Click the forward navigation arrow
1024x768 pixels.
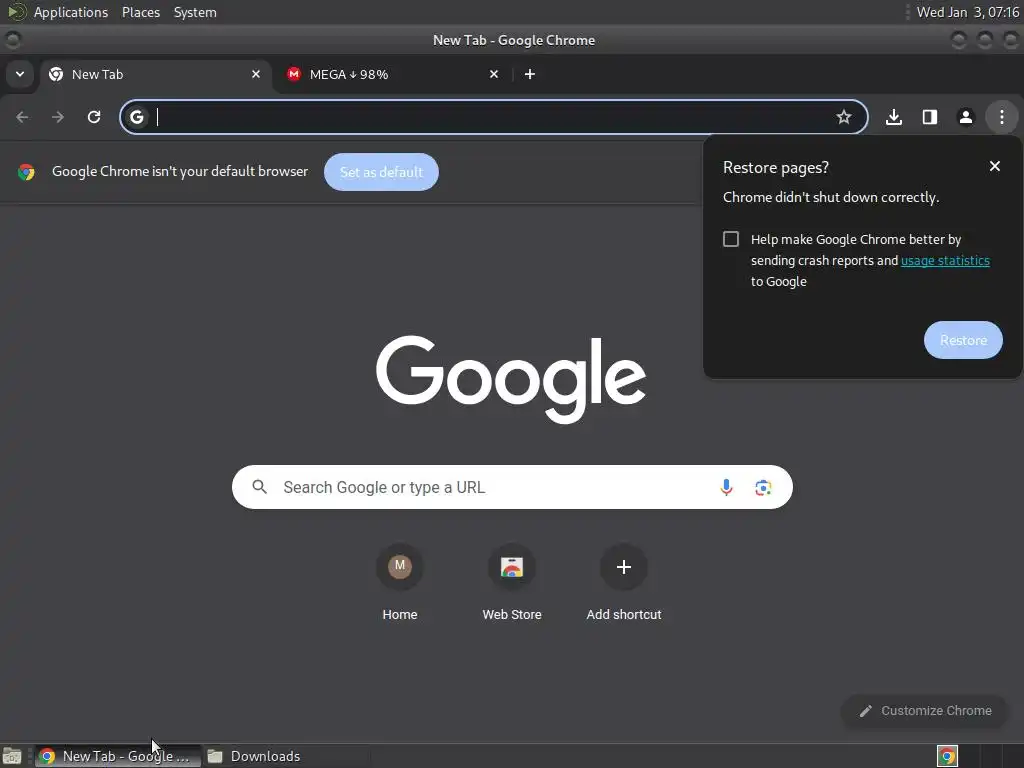58,117
